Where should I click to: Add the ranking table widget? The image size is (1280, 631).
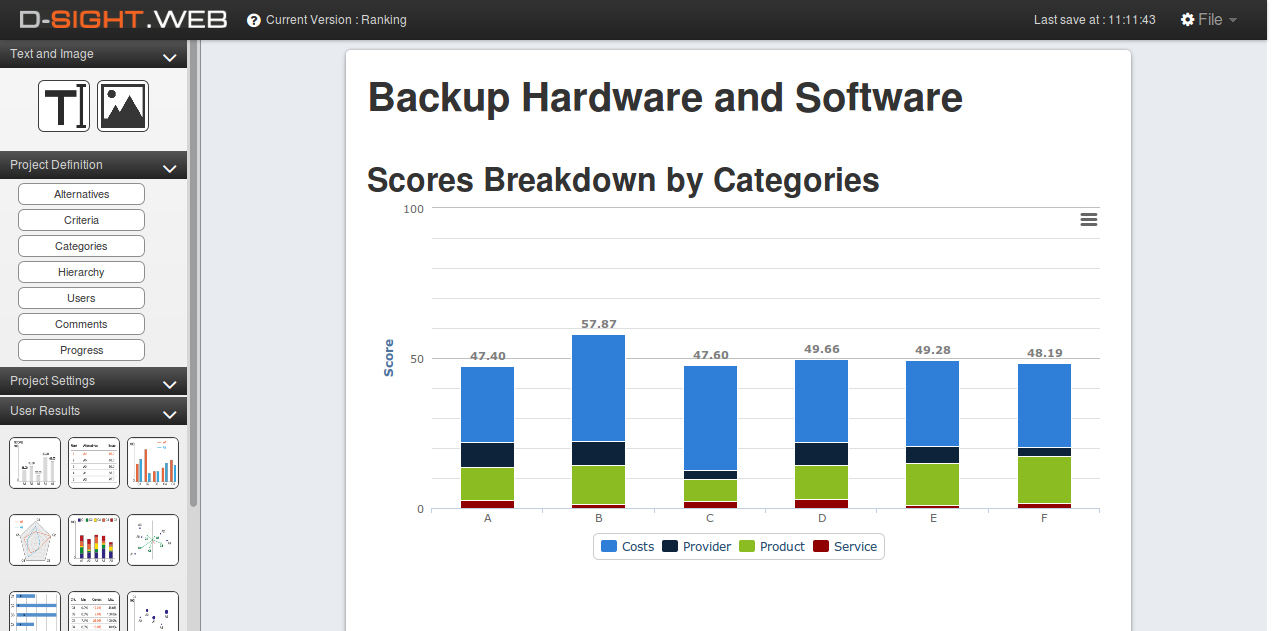tap(94, 463)
